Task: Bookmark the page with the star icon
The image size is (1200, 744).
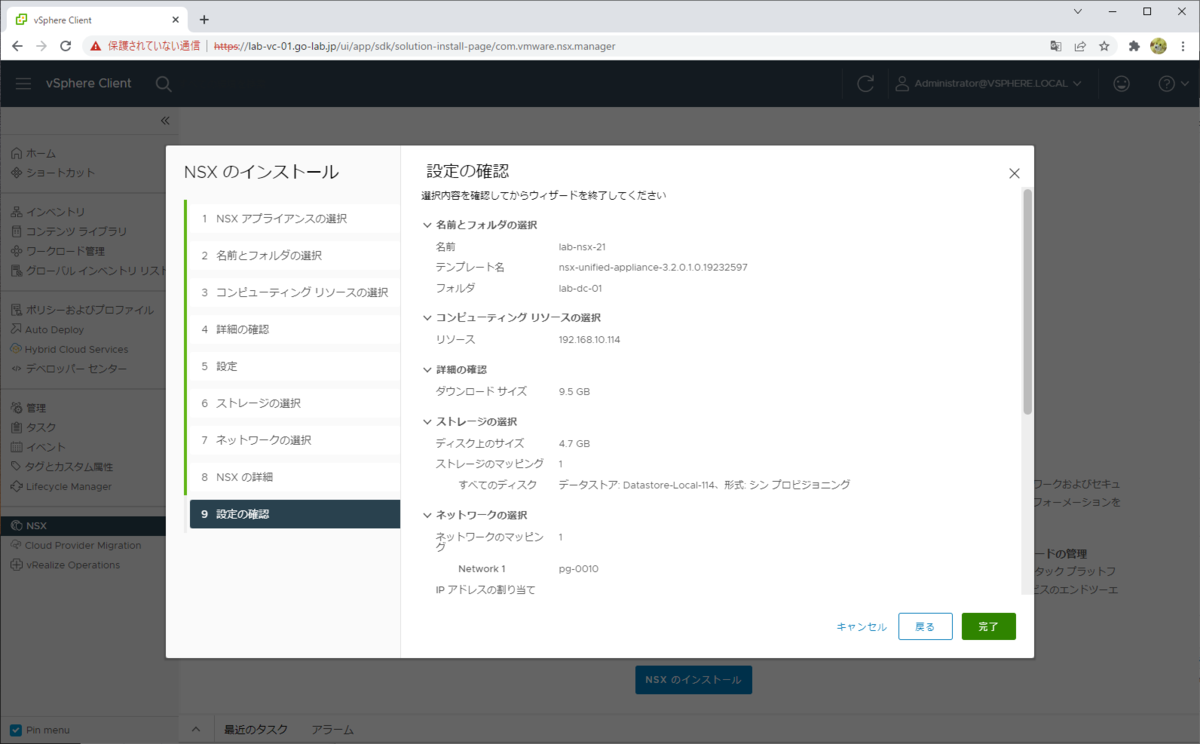Action: point(1104,46)
